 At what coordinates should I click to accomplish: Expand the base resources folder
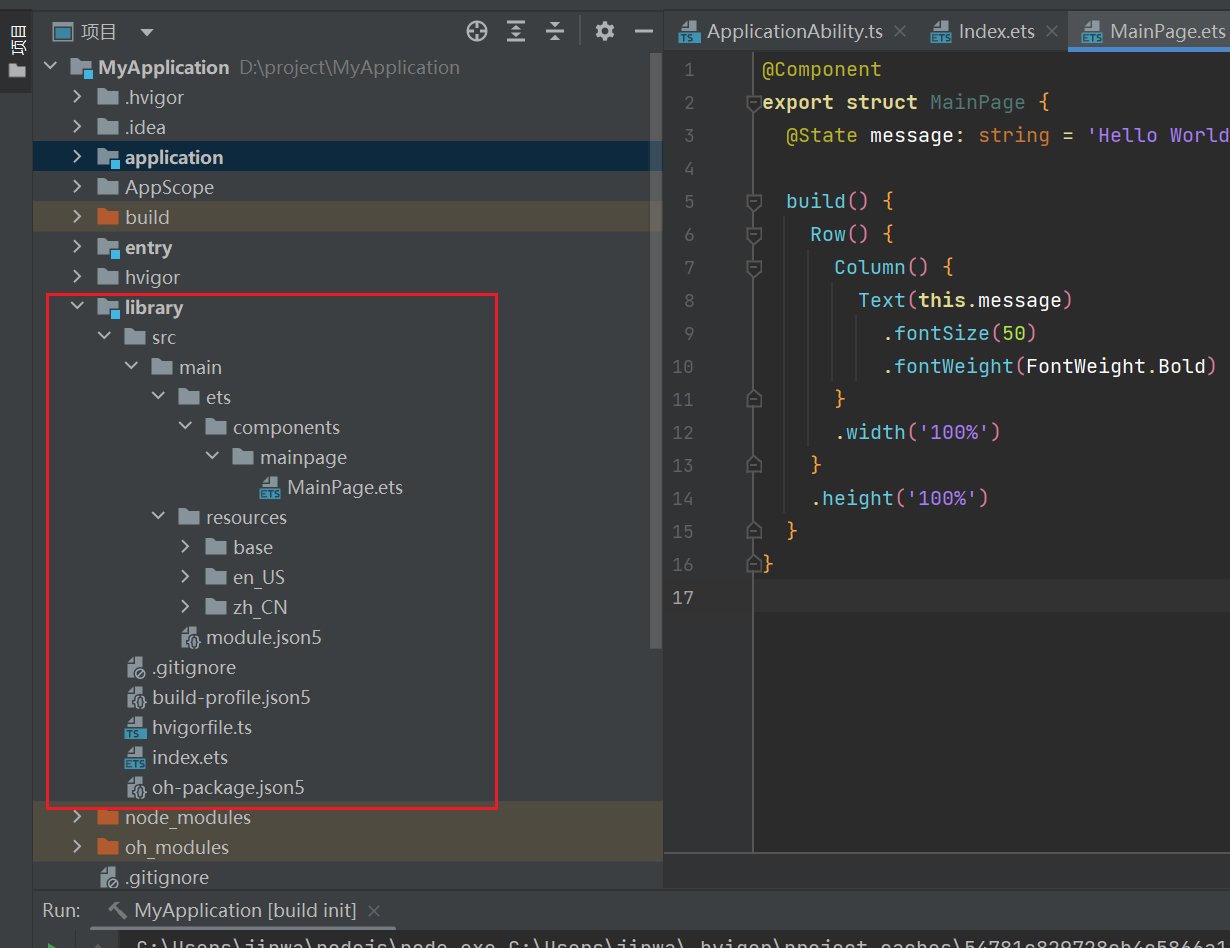(185, 547)
